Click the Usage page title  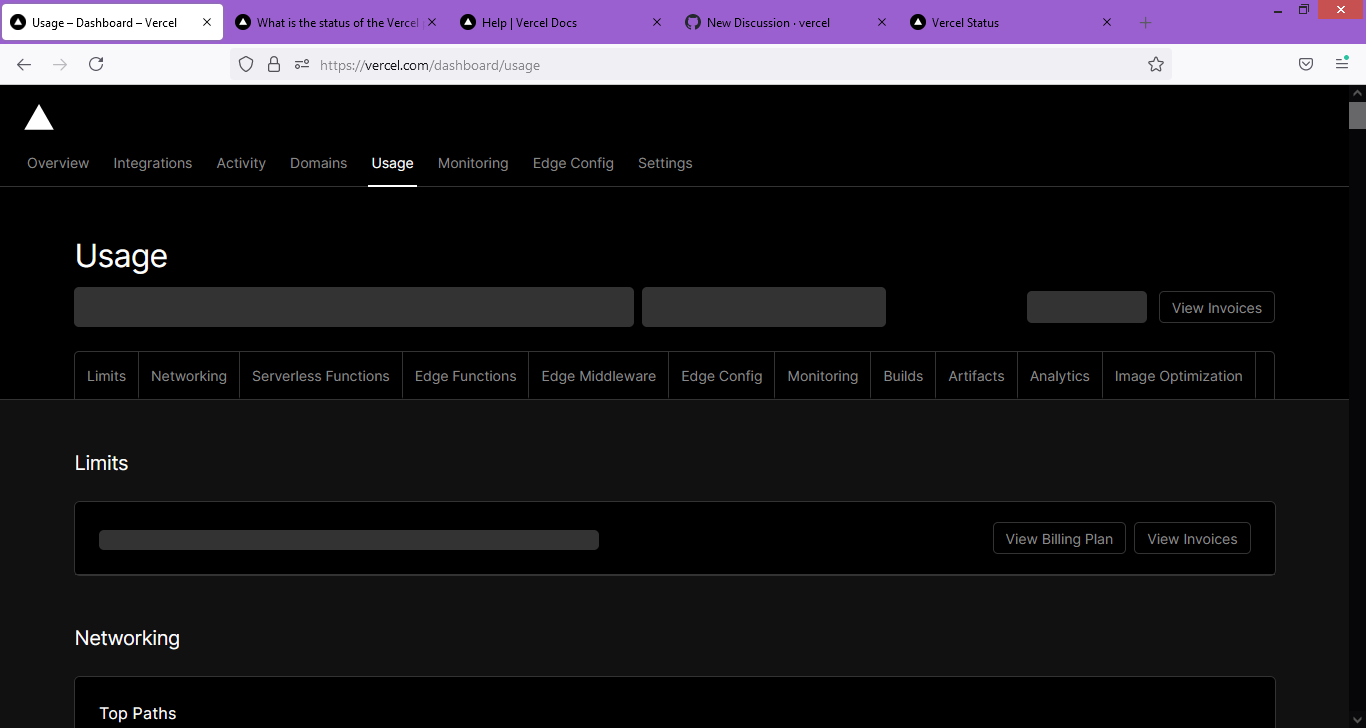[x=121, y=256]
